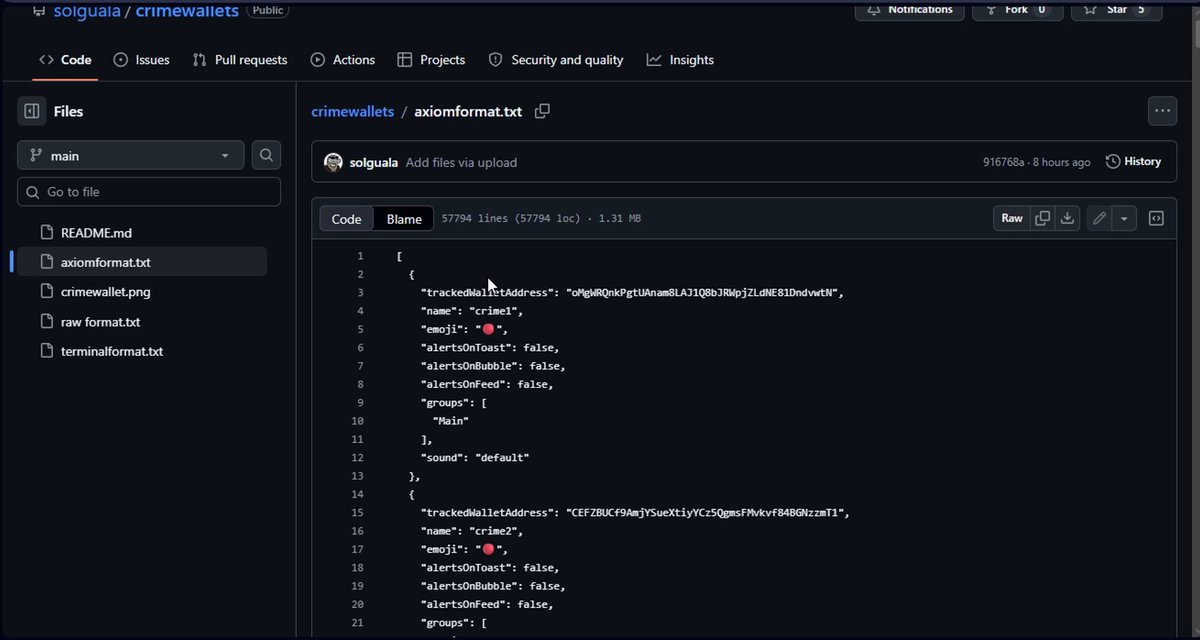
Task: Switch to Blame view
Action: 404,219
